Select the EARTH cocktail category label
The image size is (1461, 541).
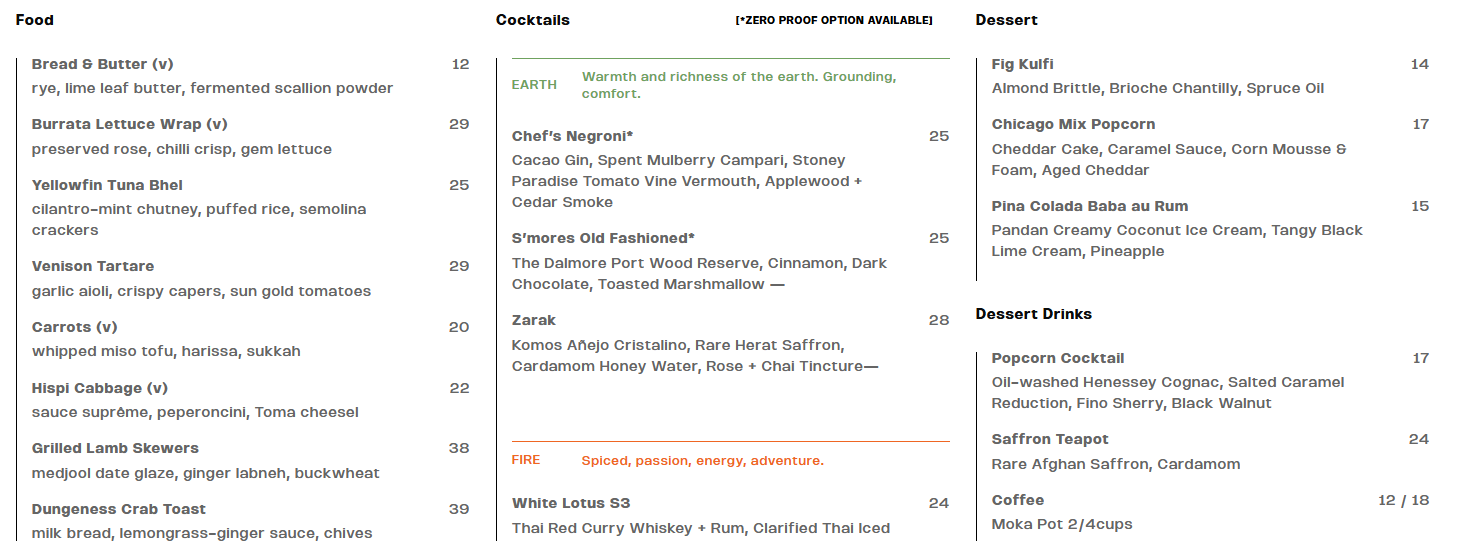coord(534,85)
